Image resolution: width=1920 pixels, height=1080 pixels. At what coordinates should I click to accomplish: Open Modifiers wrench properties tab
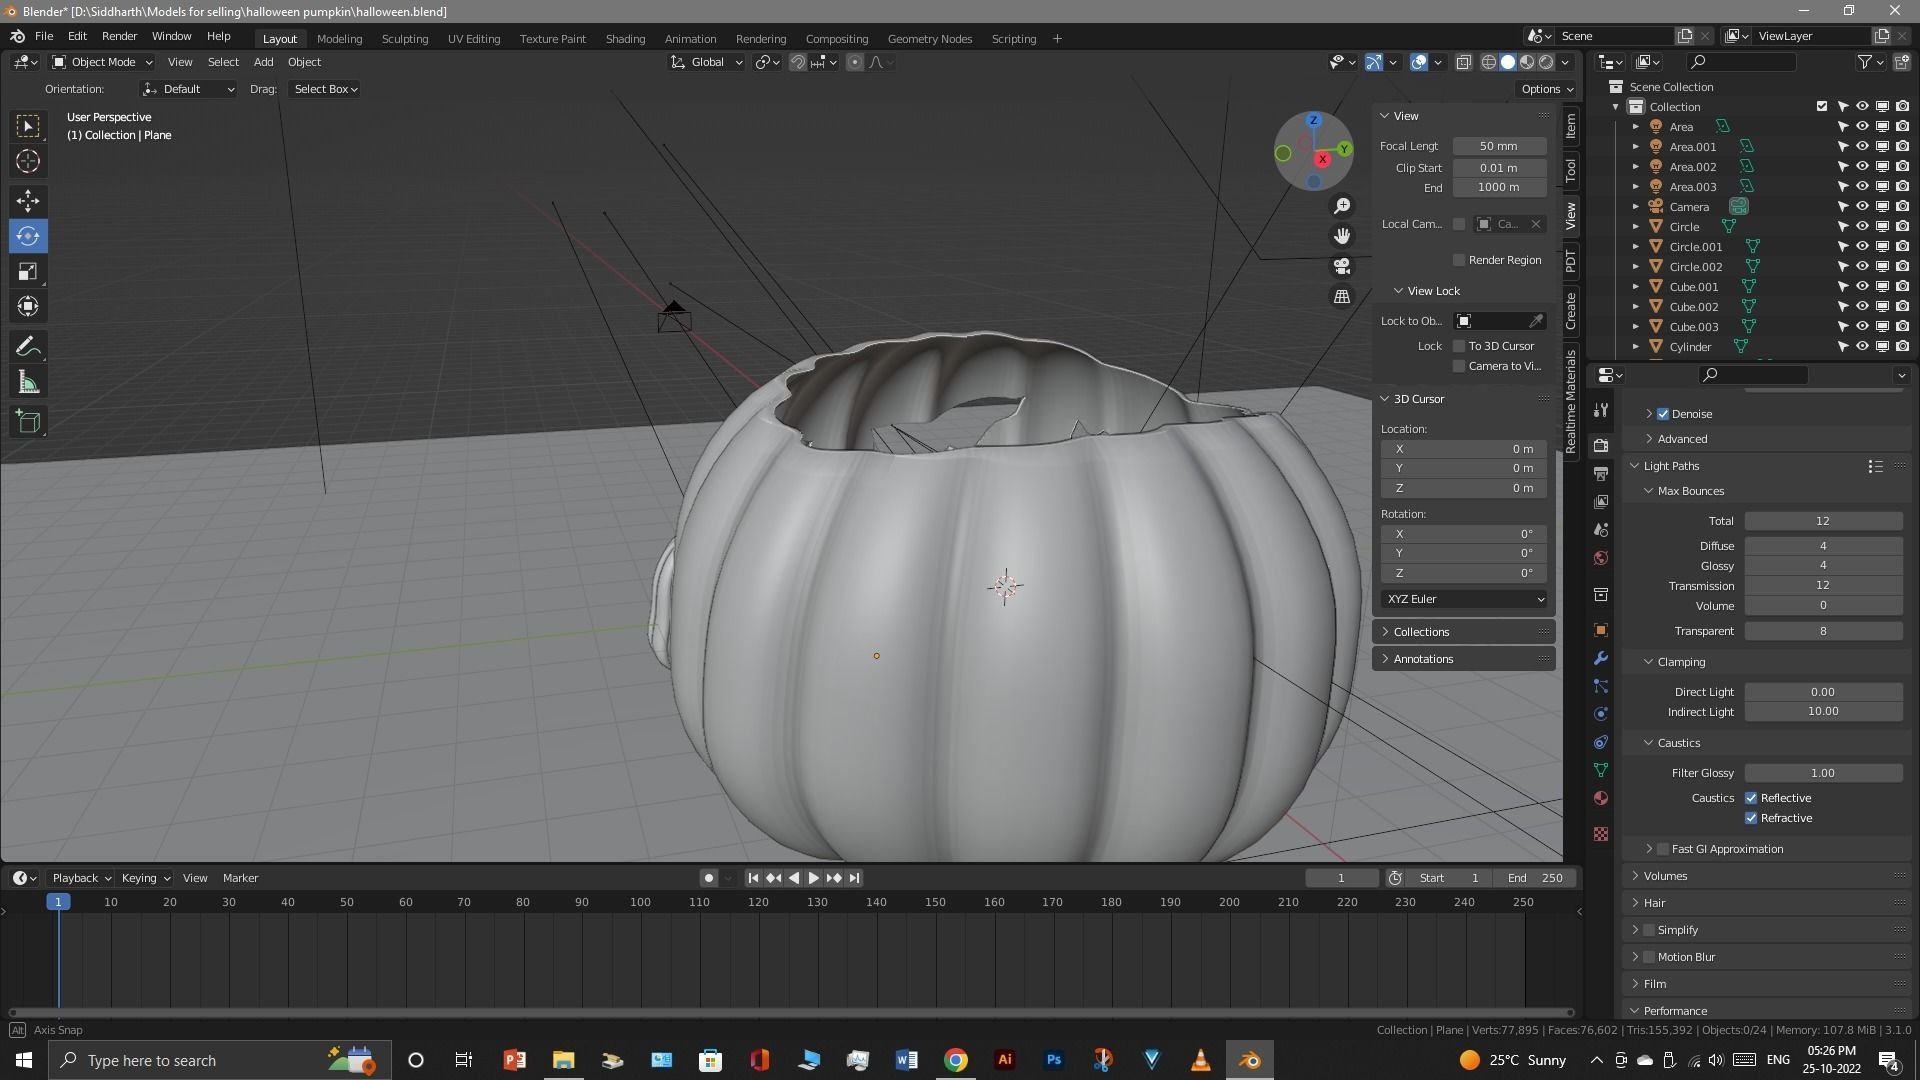click(x=1601, y=658)
